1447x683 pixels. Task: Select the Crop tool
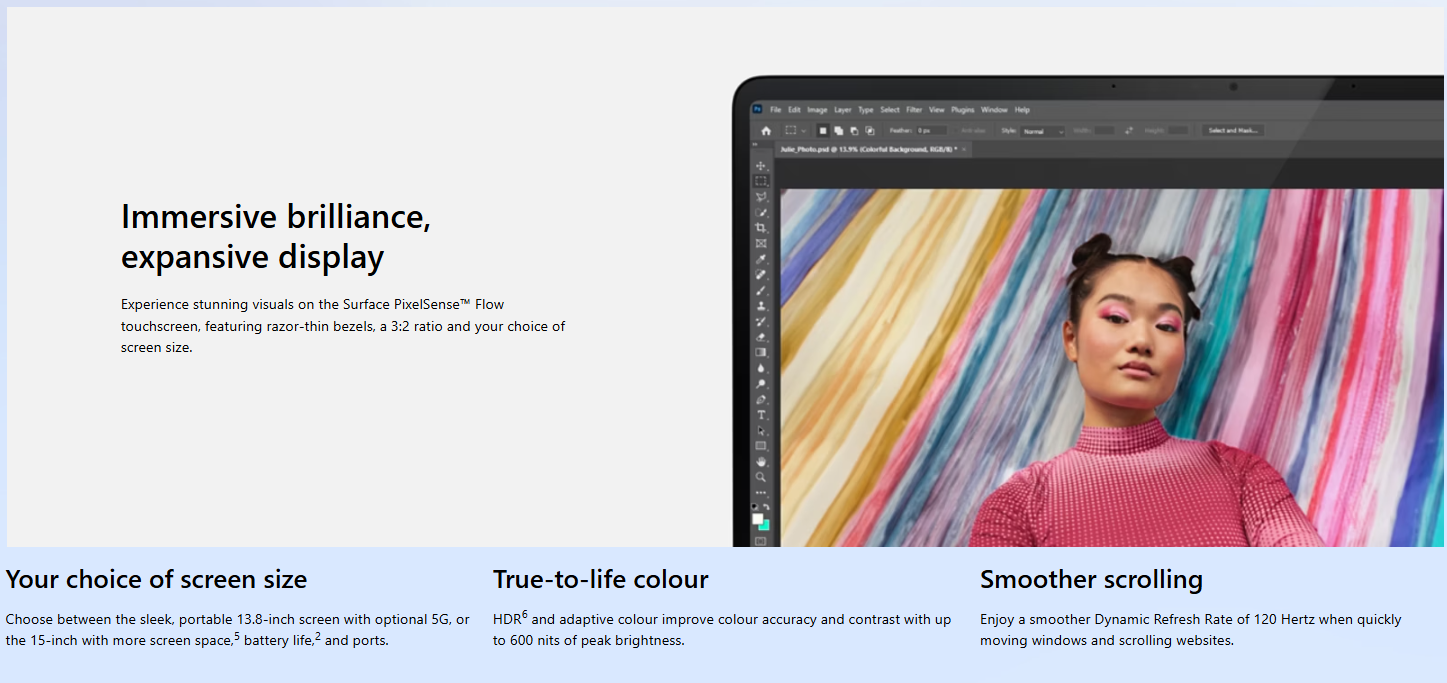click(x=761, y=228)
